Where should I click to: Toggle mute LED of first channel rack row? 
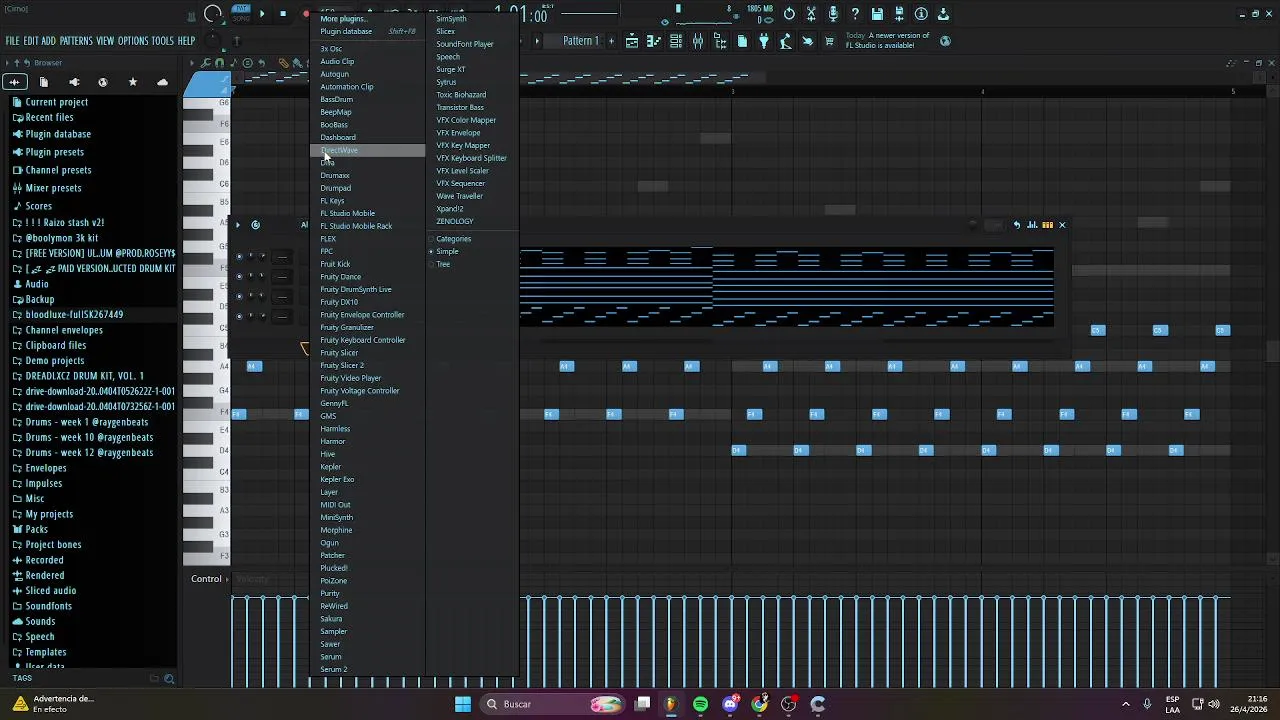[238, 257]
